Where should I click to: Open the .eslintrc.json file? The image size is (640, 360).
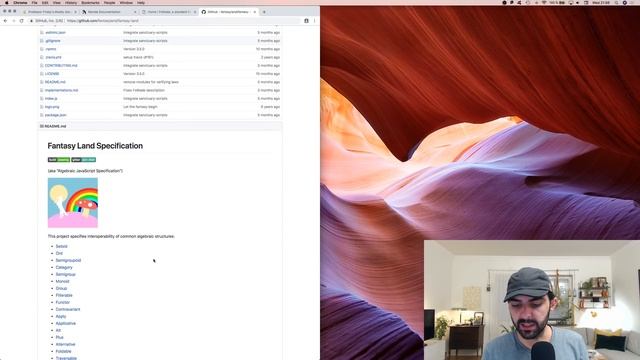55,33
